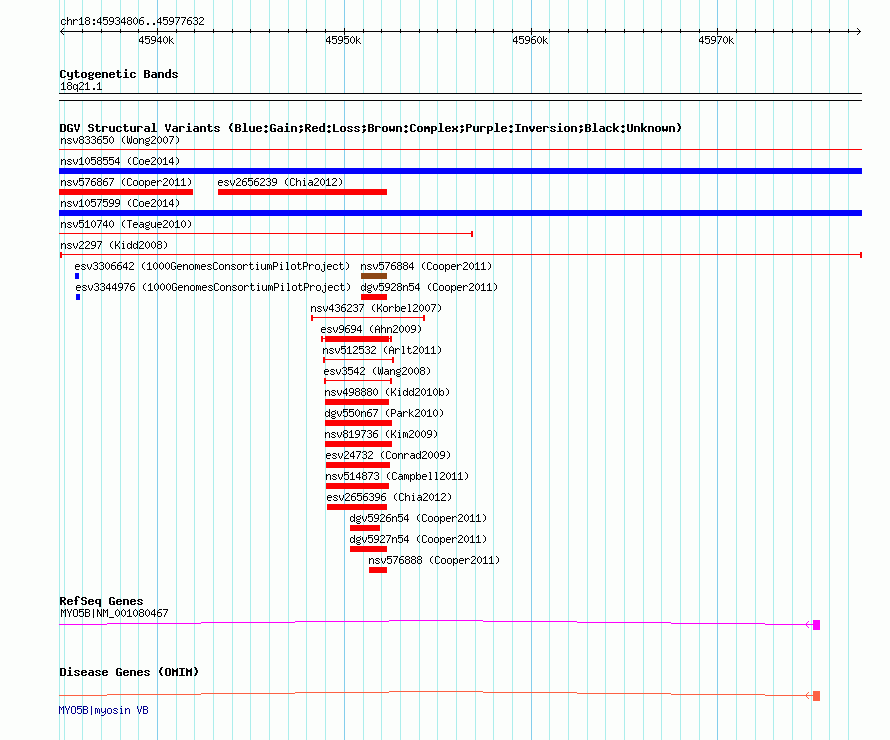This screenshot has width=890, height=740.
Task: Click the 45960k ruler position label
Action: click(x=530, y=40)
